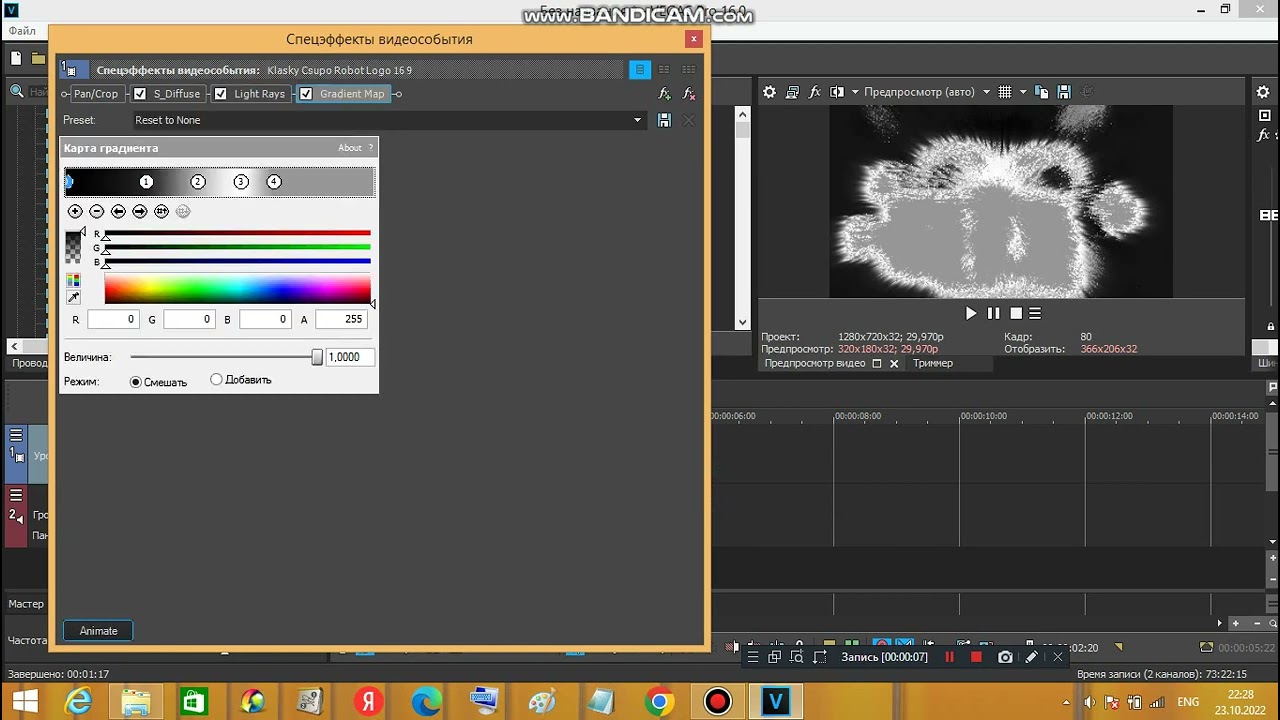Pause the video preview

993,313
